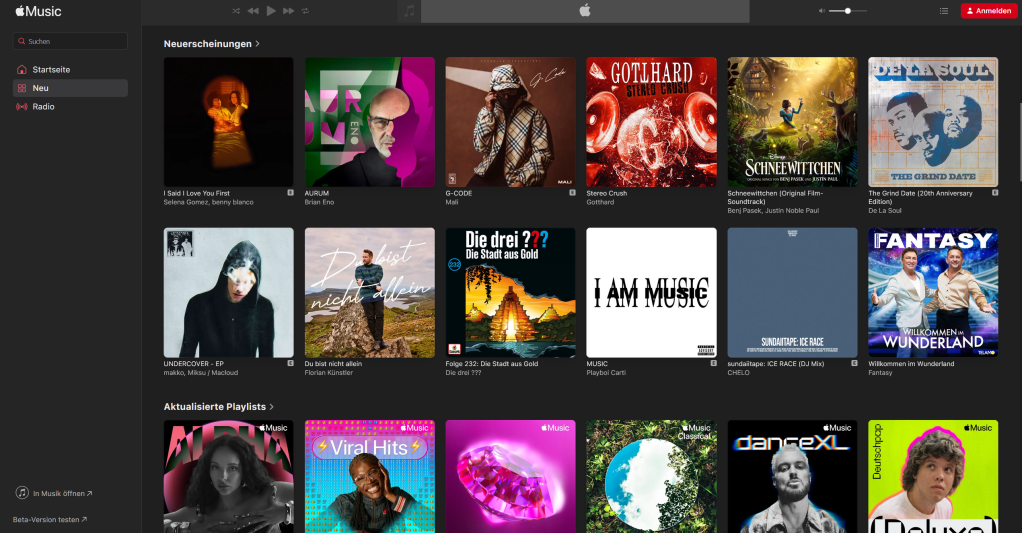Open the Apple Music Classical playlist cover
Screen dimensions: 1022x533
coord(651,476)
